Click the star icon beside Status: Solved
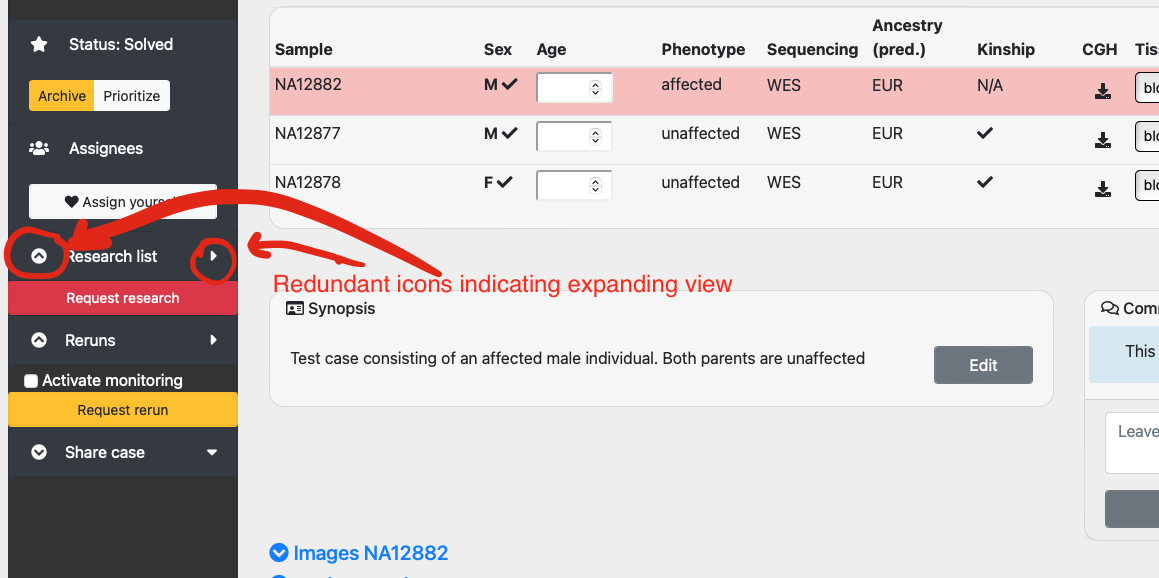This screenshot has height=578, width=1159. (38, 44)
